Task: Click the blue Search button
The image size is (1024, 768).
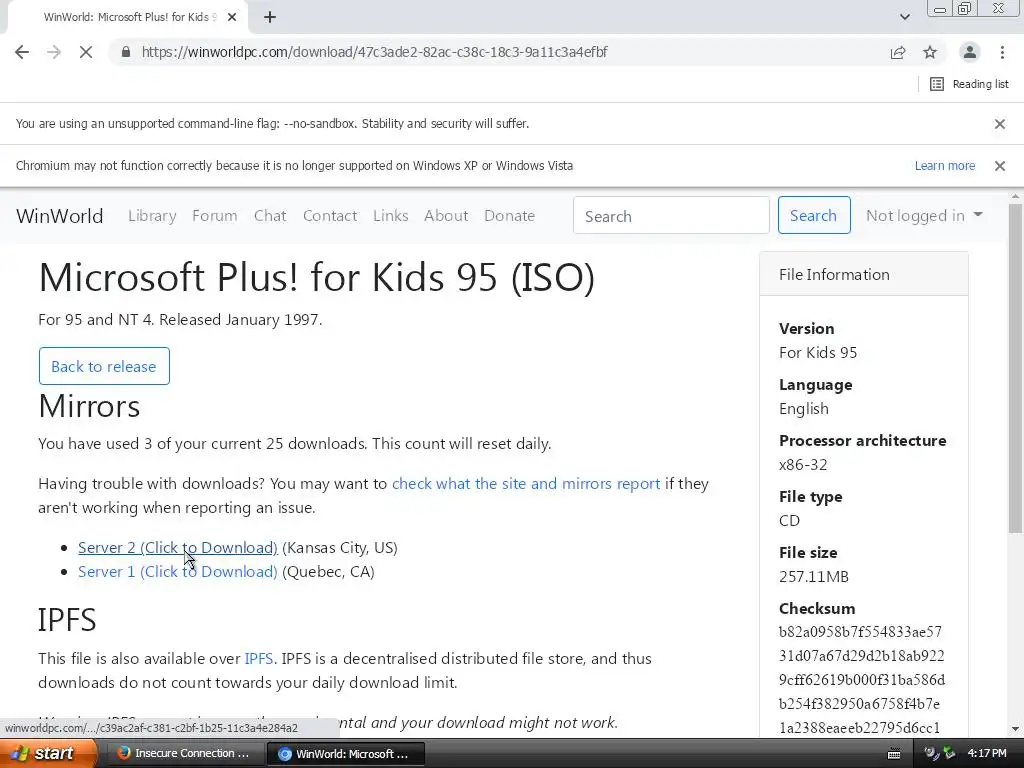Action: click(x=814, y=216)
